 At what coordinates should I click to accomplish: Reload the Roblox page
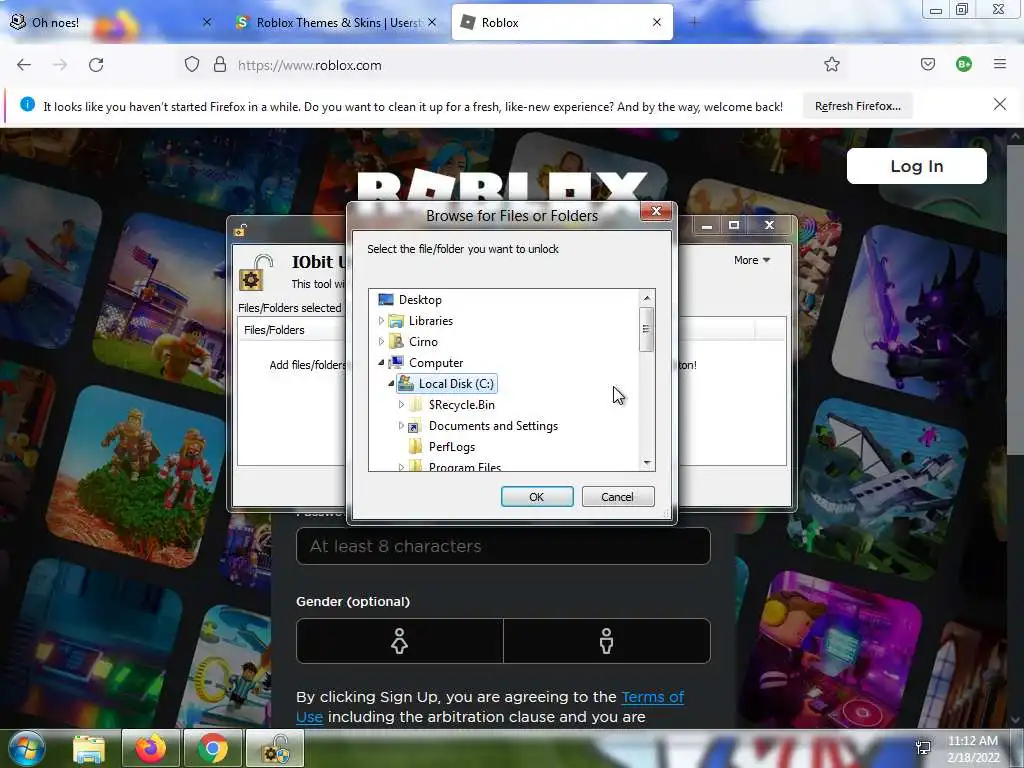(96, 65)
